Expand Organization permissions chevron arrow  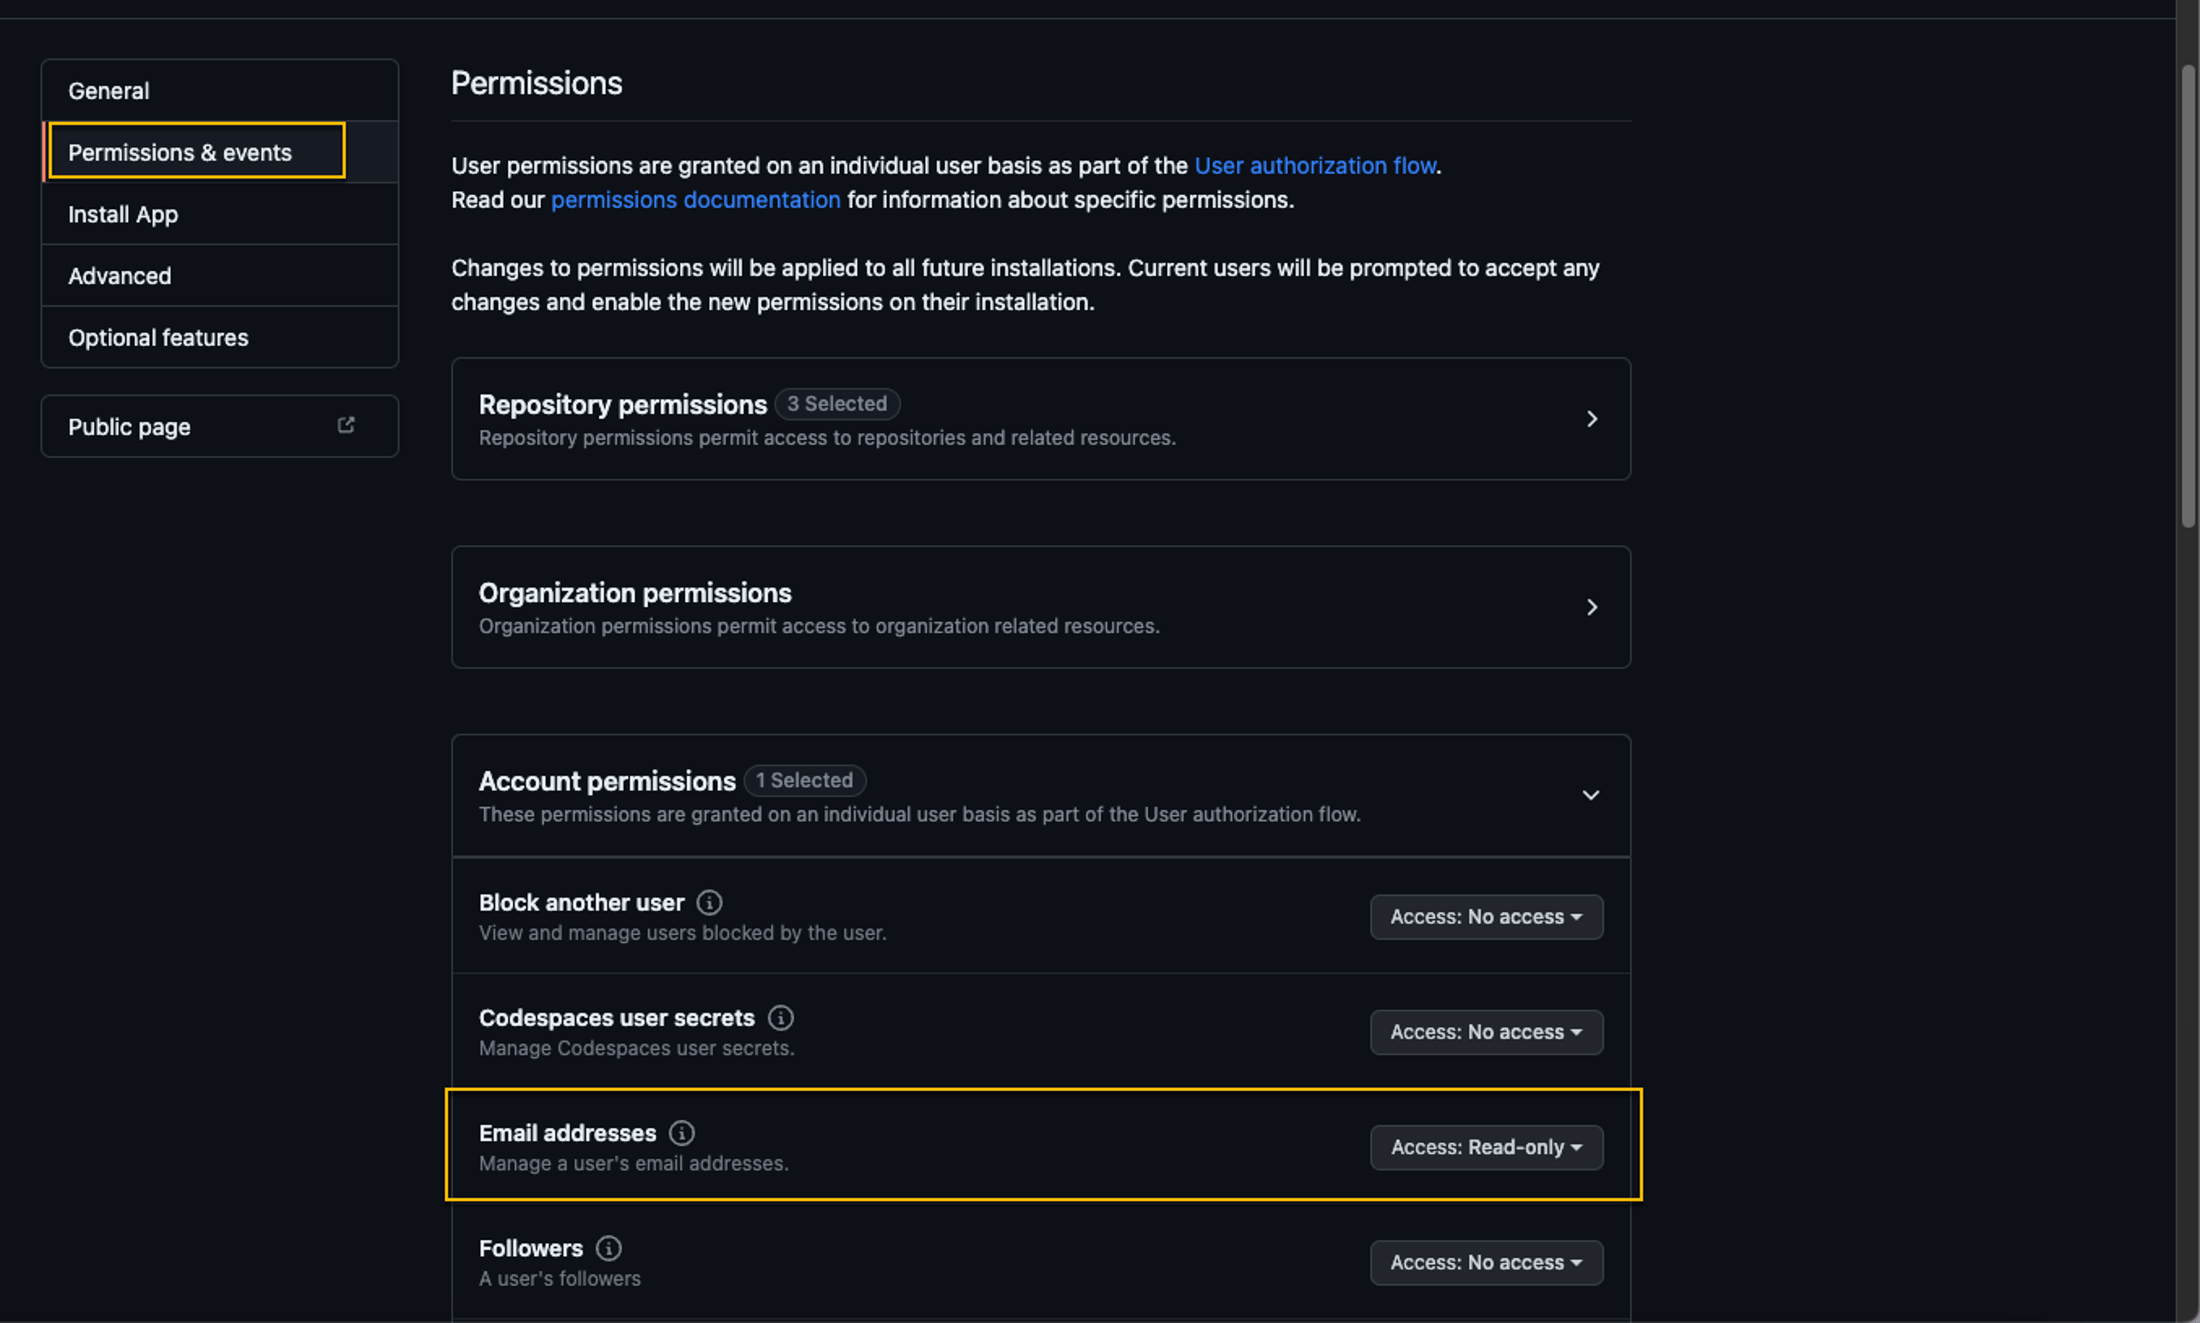[x=1591, y=607]
